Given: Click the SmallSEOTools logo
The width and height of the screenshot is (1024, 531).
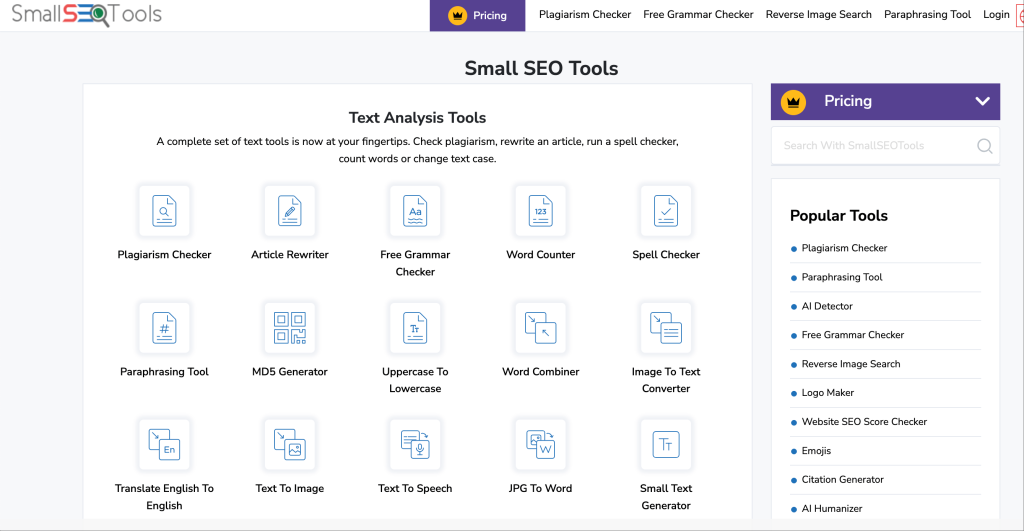Looking at the screenshot, I should pyautogui.click(x=86, y=14).
